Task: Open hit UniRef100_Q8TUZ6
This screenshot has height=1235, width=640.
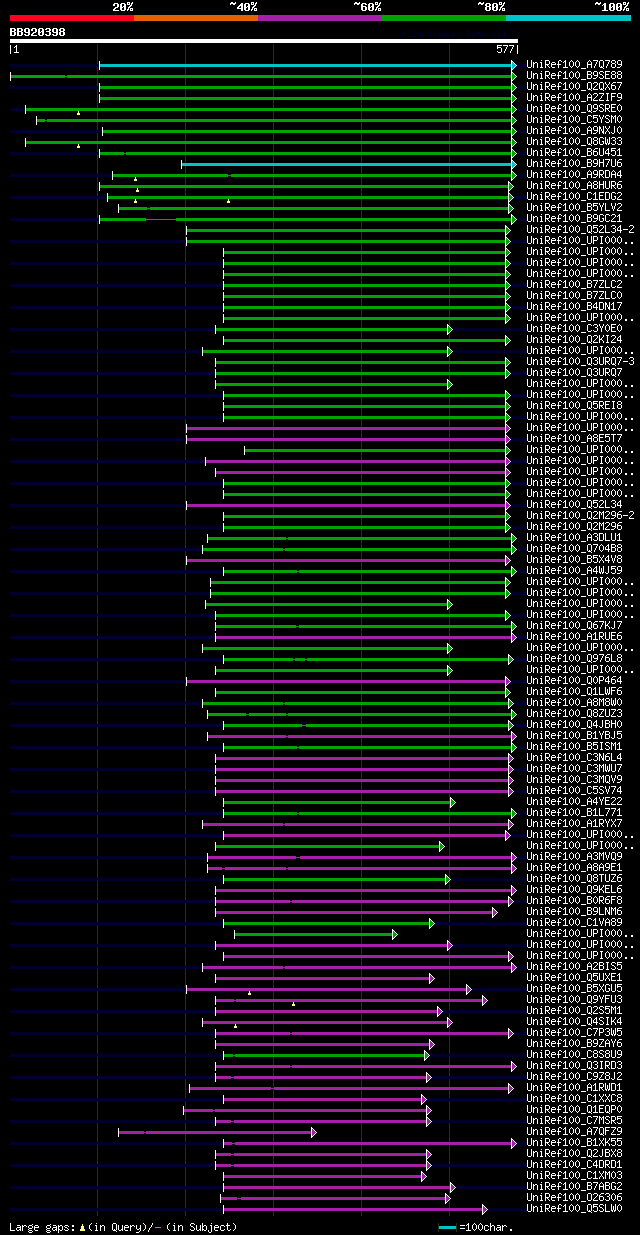Action: click(574, 879)
